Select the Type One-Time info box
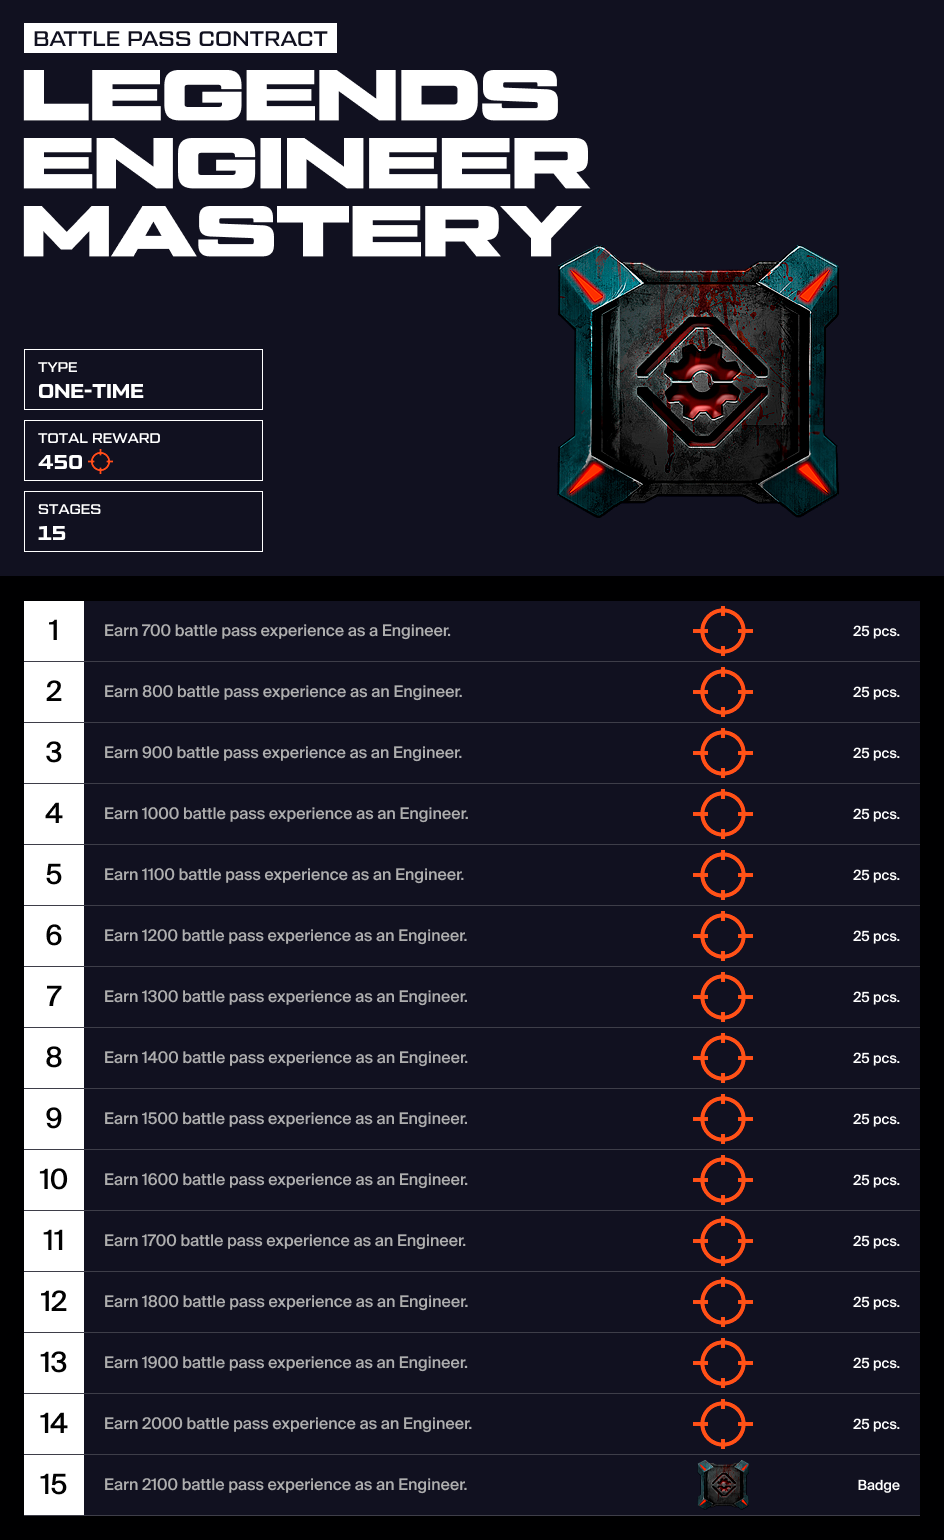 [143, 379]
